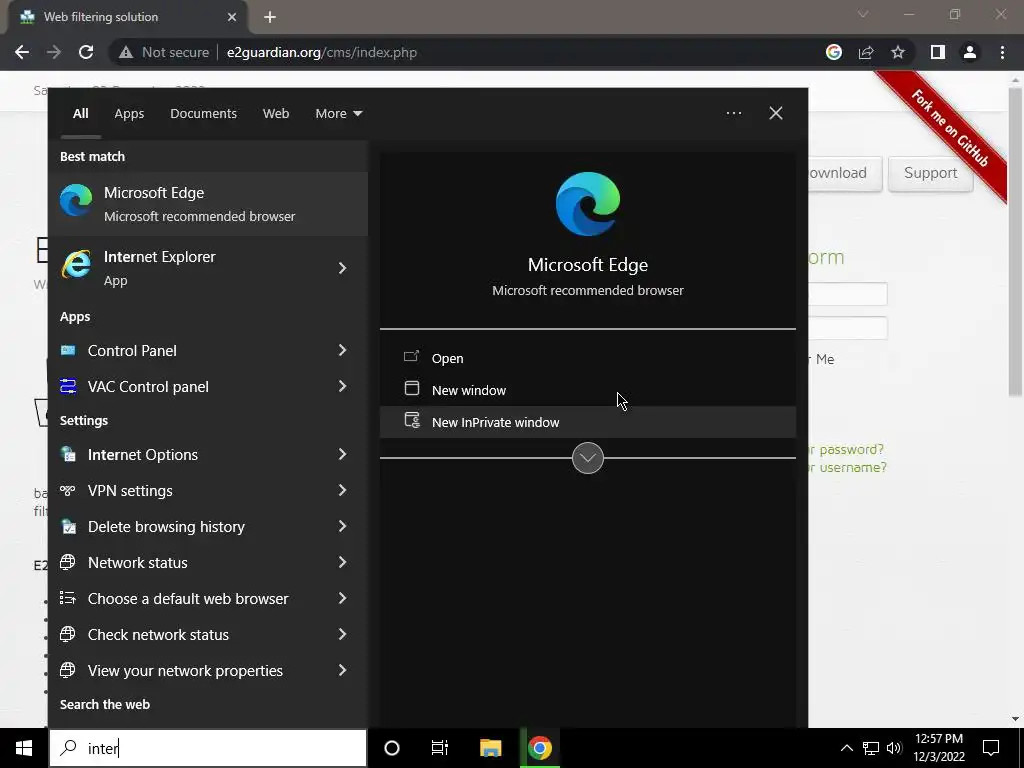Click View your network properties icon

pyautogui.click(x=68, y=670)
